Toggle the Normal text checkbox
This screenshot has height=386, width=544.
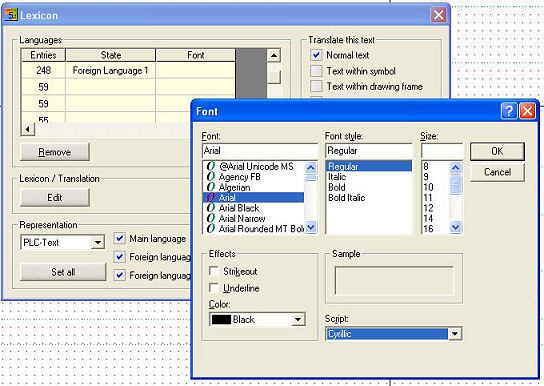(316, 55)
